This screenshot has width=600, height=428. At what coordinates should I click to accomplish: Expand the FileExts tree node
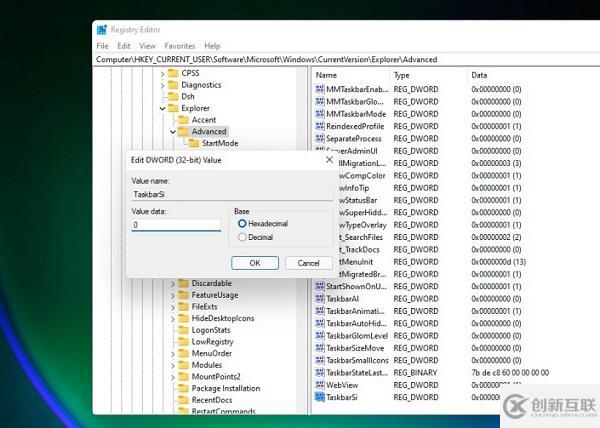[x=173, y=307]
